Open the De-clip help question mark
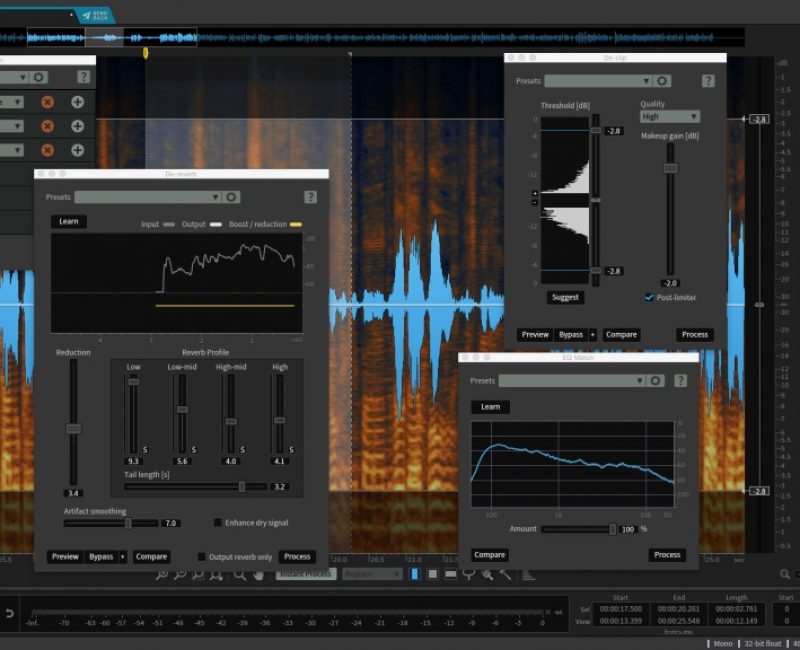Viewport: 800px width, 650px height. pos(708,81)
